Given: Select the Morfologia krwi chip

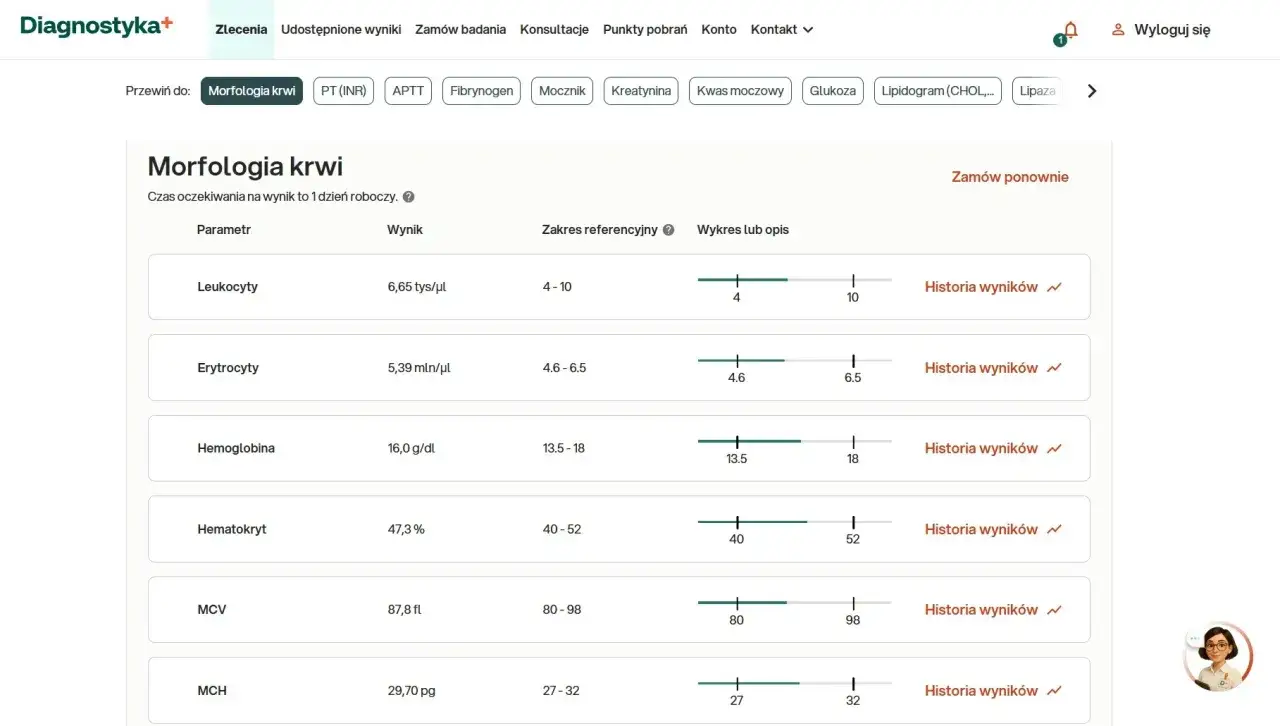Looking at the screenshot, I should 252,91.
